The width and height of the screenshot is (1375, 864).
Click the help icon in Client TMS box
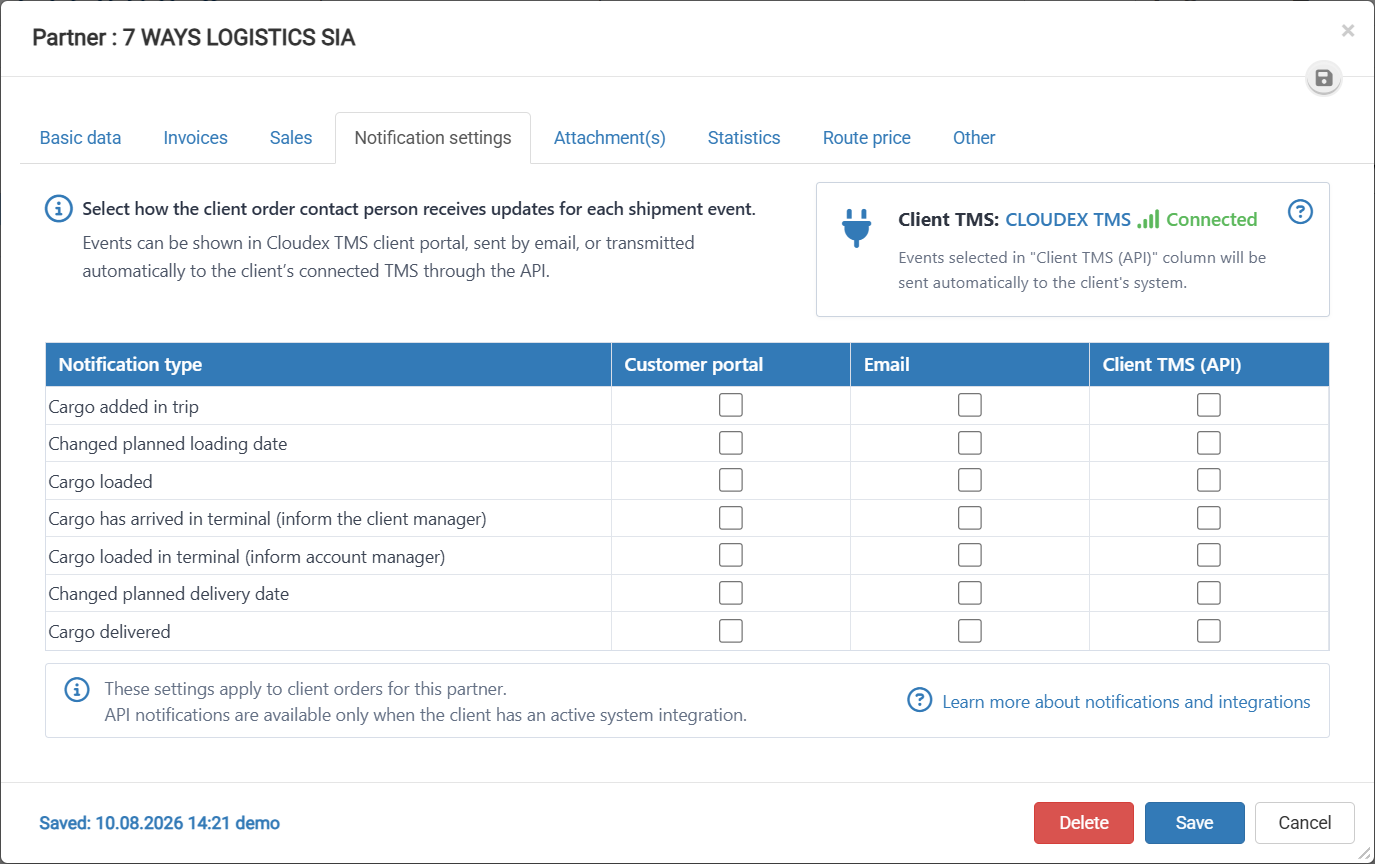(x=1300, y=212)
